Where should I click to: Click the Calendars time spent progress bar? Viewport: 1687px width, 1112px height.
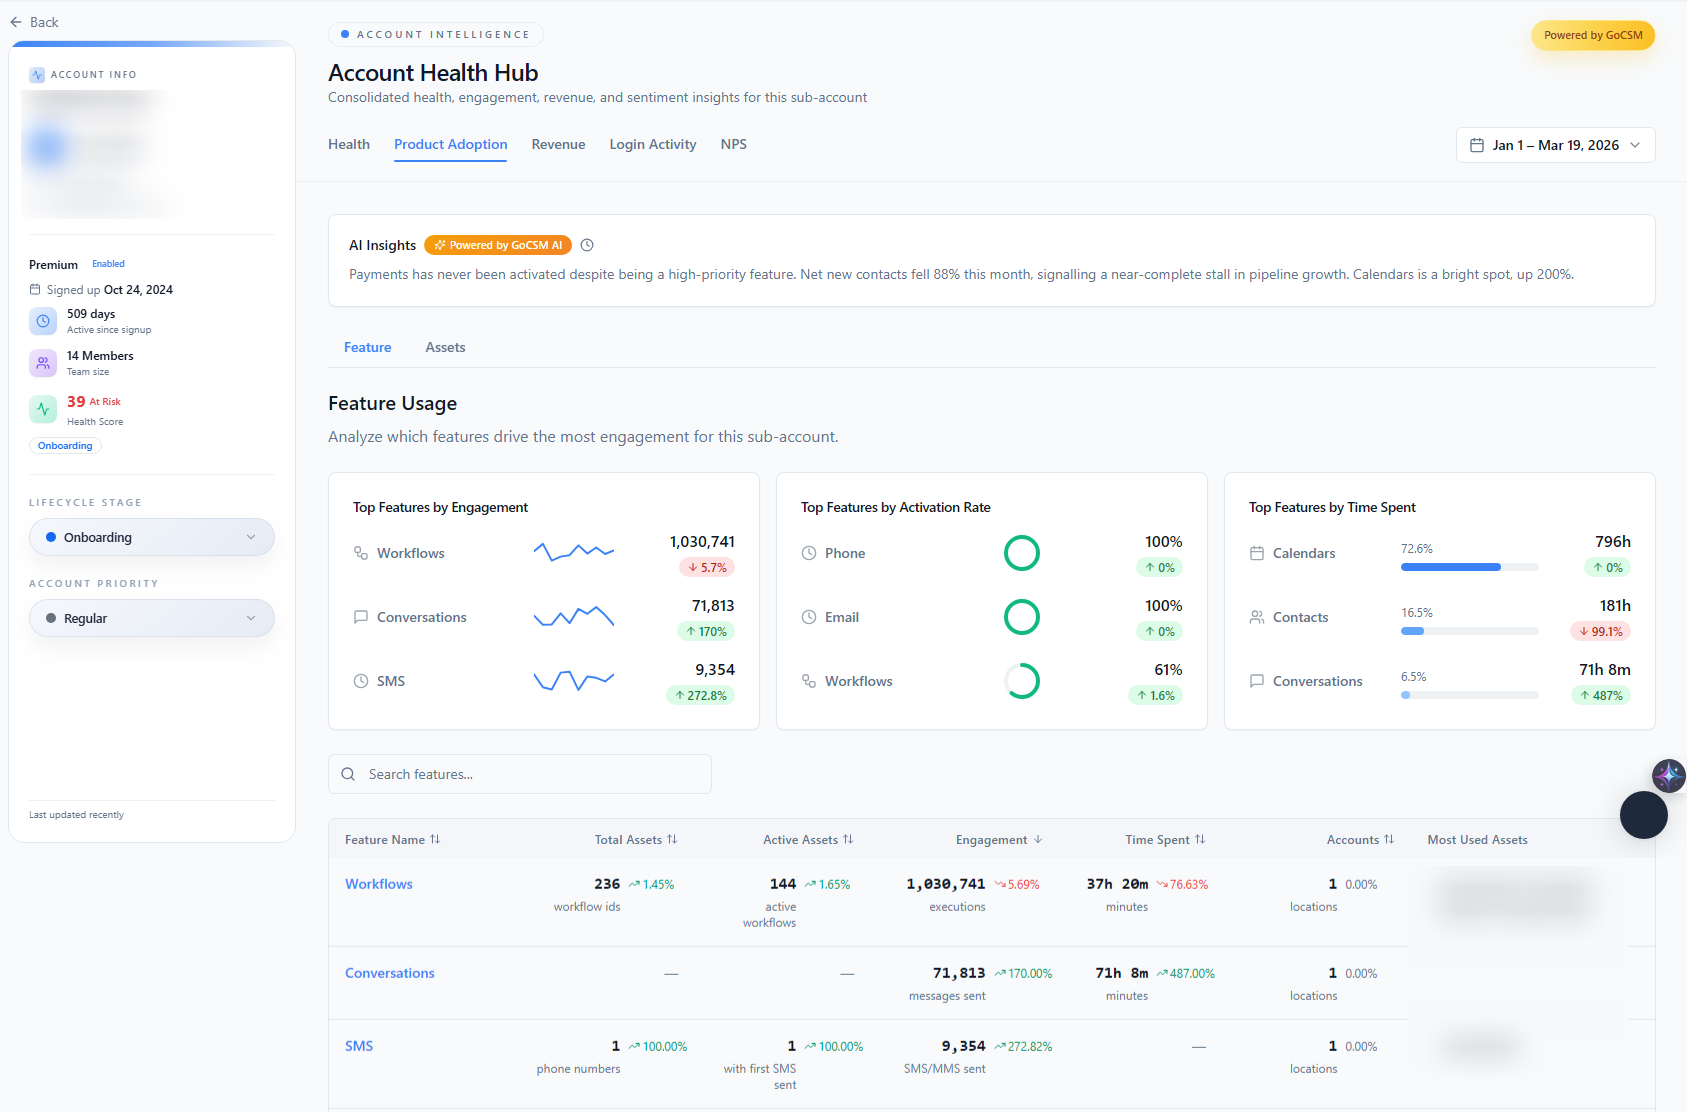tap(1469, 567)
